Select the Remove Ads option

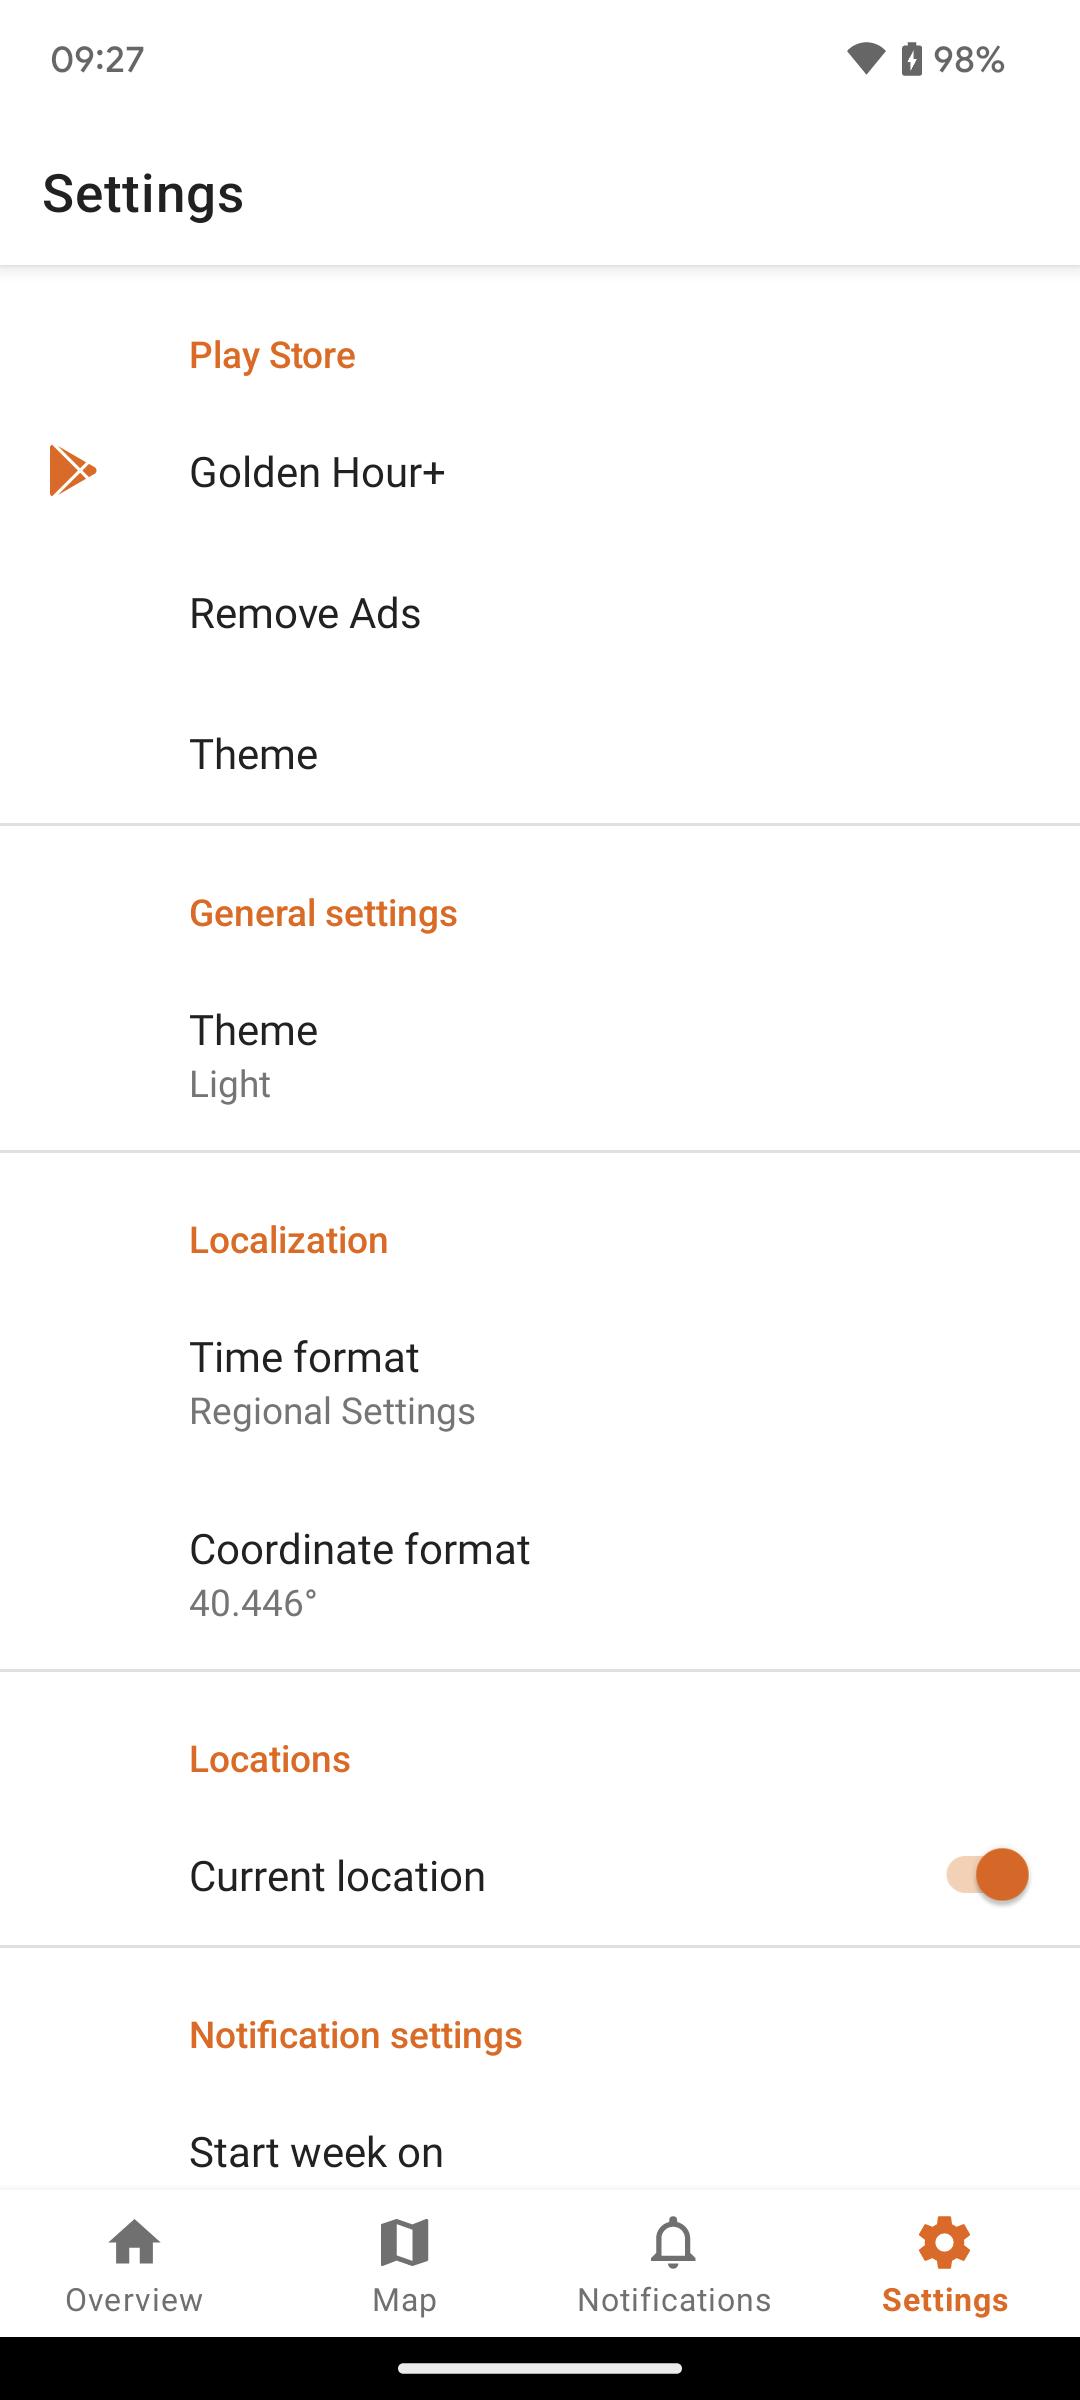[540, 613]
